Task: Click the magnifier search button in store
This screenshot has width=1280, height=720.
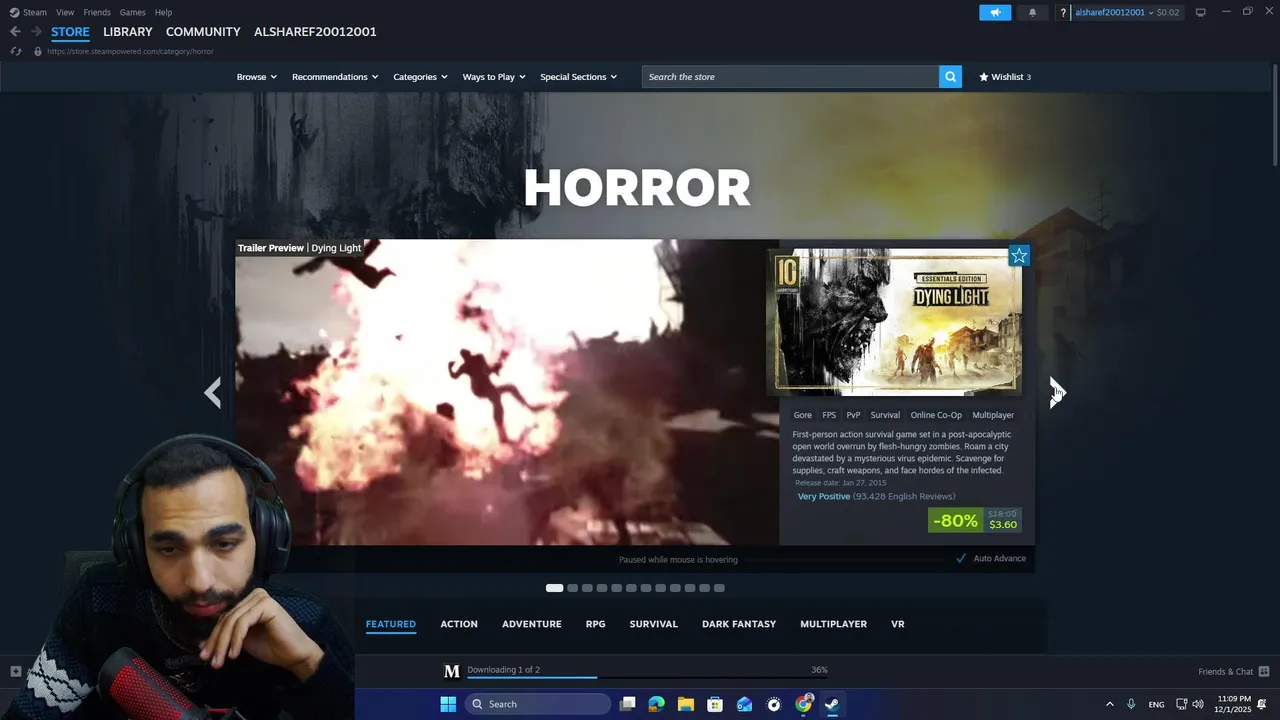Action: (950, 77)
